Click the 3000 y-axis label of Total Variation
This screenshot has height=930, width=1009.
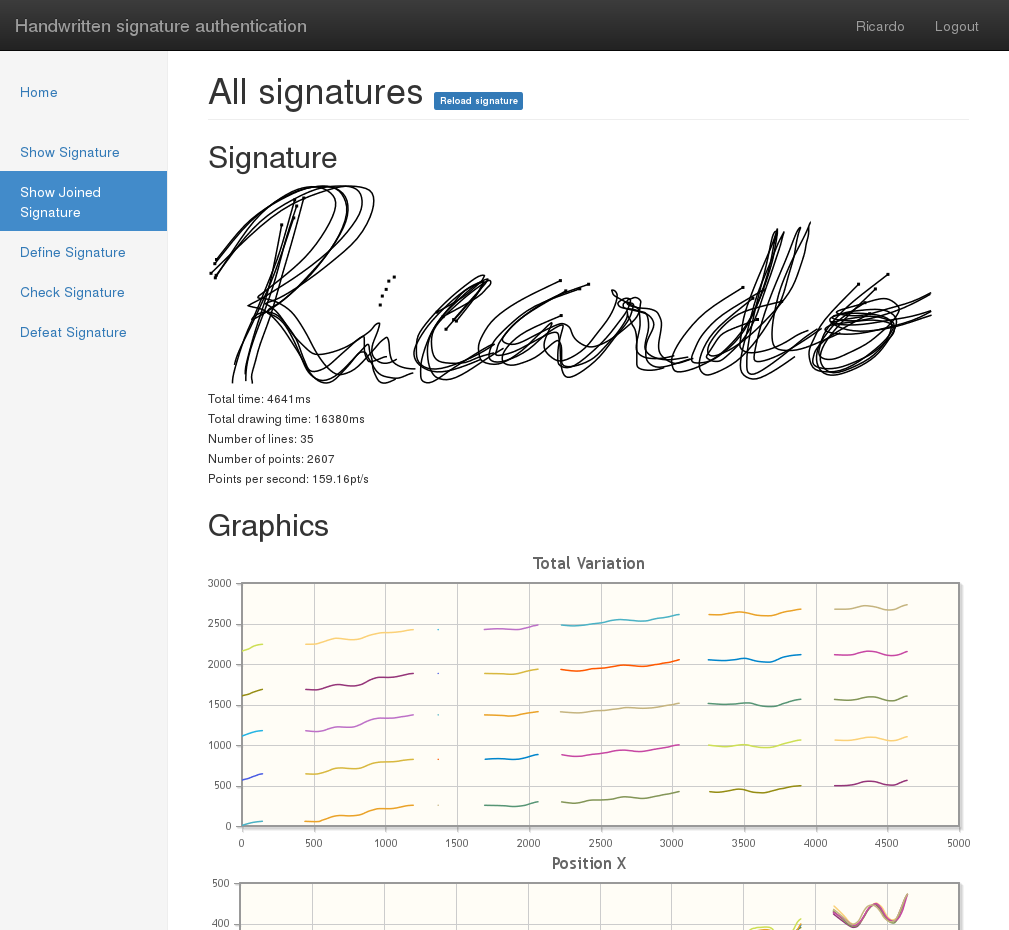click(x=219, y=583)
